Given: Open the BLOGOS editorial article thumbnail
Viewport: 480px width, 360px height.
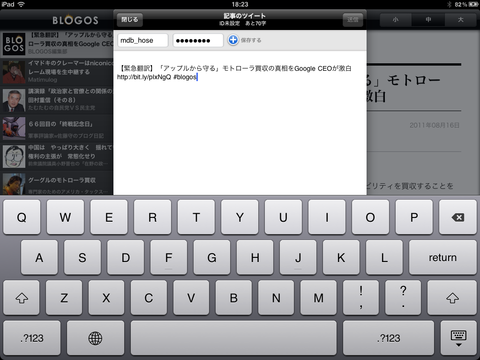Looking at the screenshot, I should [14, 44].
